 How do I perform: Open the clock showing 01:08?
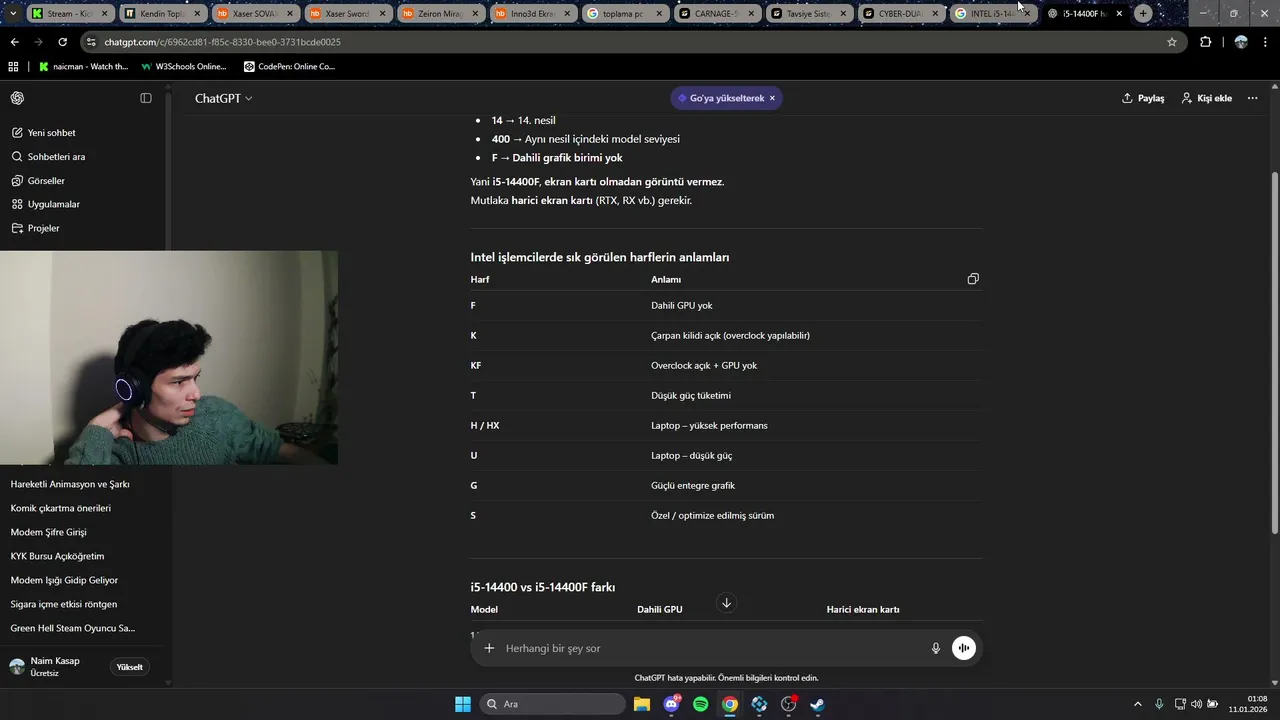point(1249,704)
